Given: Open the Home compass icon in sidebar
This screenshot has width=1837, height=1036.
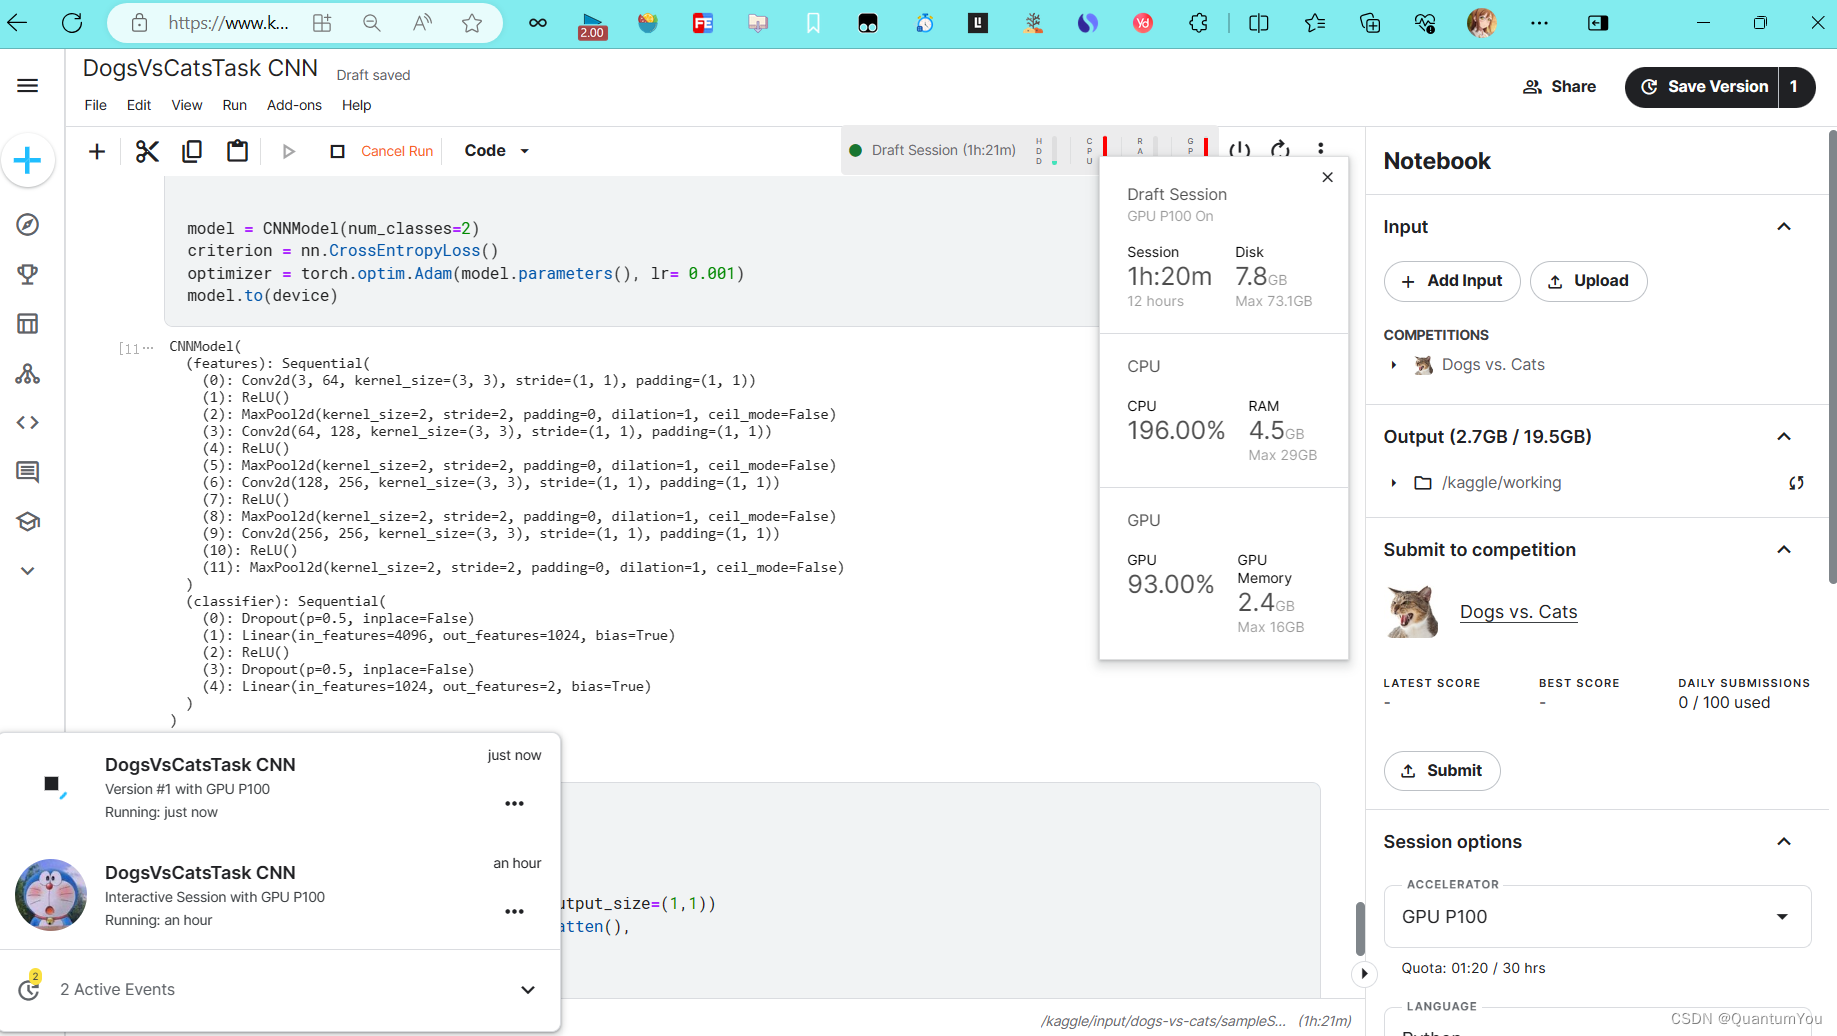Looking at the screenshot, I should coord(28,225).
